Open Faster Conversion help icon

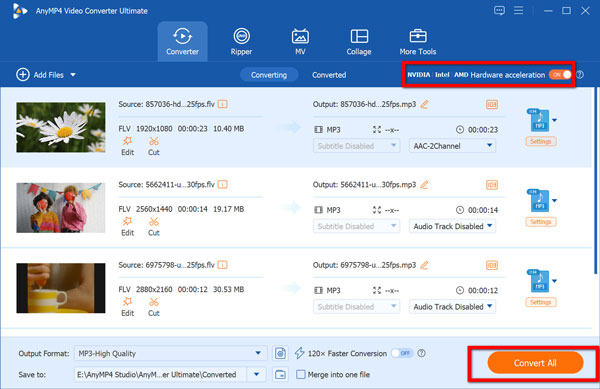(x=421, y=353)
